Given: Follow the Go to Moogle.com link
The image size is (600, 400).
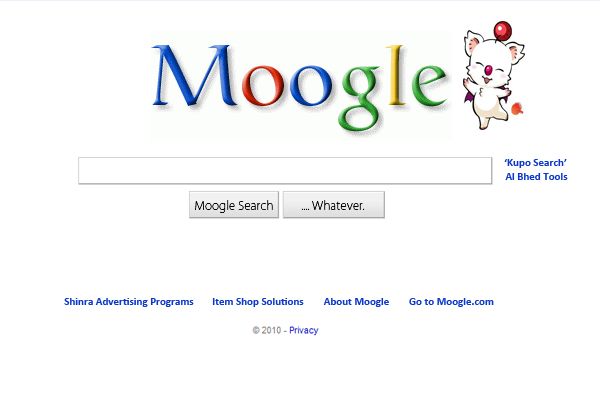Looking at the screenshot, I should pos(451,302).
